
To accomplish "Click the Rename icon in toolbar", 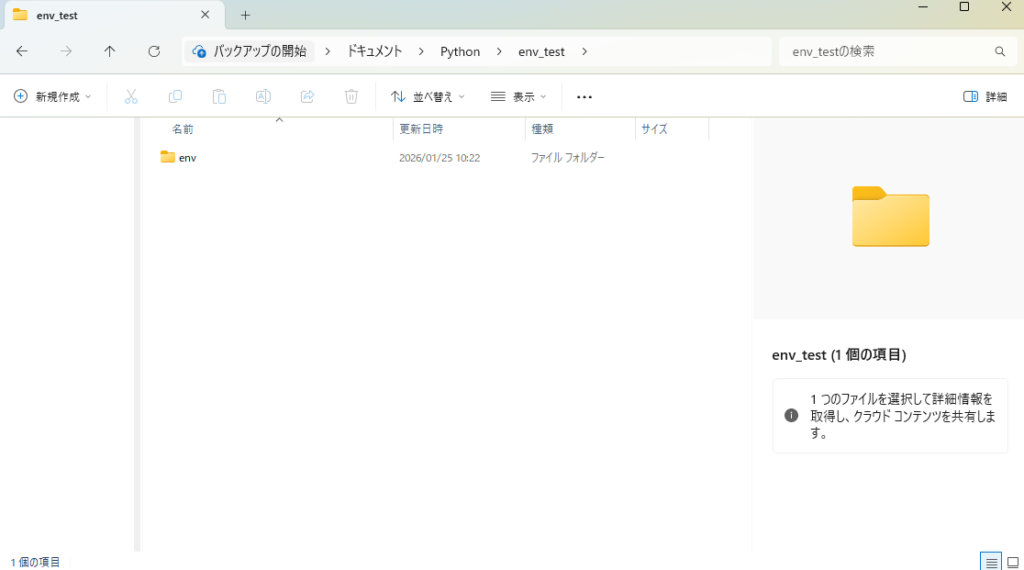I will [263, 97].
